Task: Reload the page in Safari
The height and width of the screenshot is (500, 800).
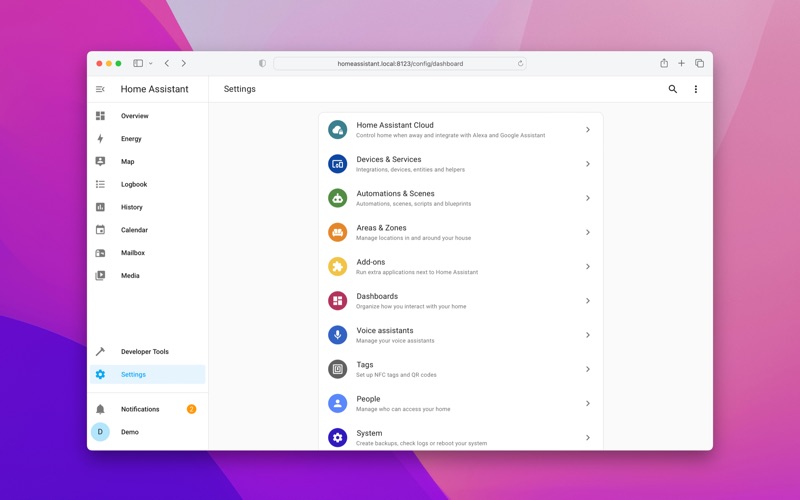Action: click(x=520, y=63)
